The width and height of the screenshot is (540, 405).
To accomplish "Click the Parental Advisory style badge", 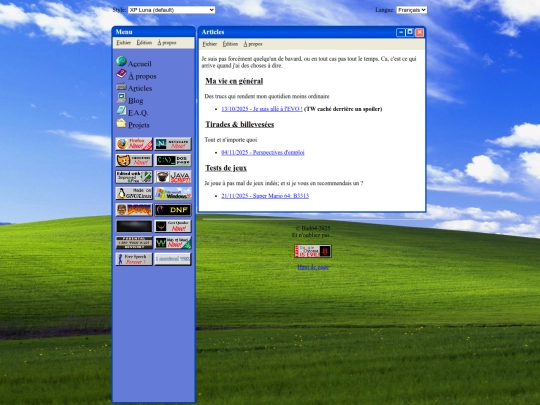I will pyautogui.click(x=134, y=243).
